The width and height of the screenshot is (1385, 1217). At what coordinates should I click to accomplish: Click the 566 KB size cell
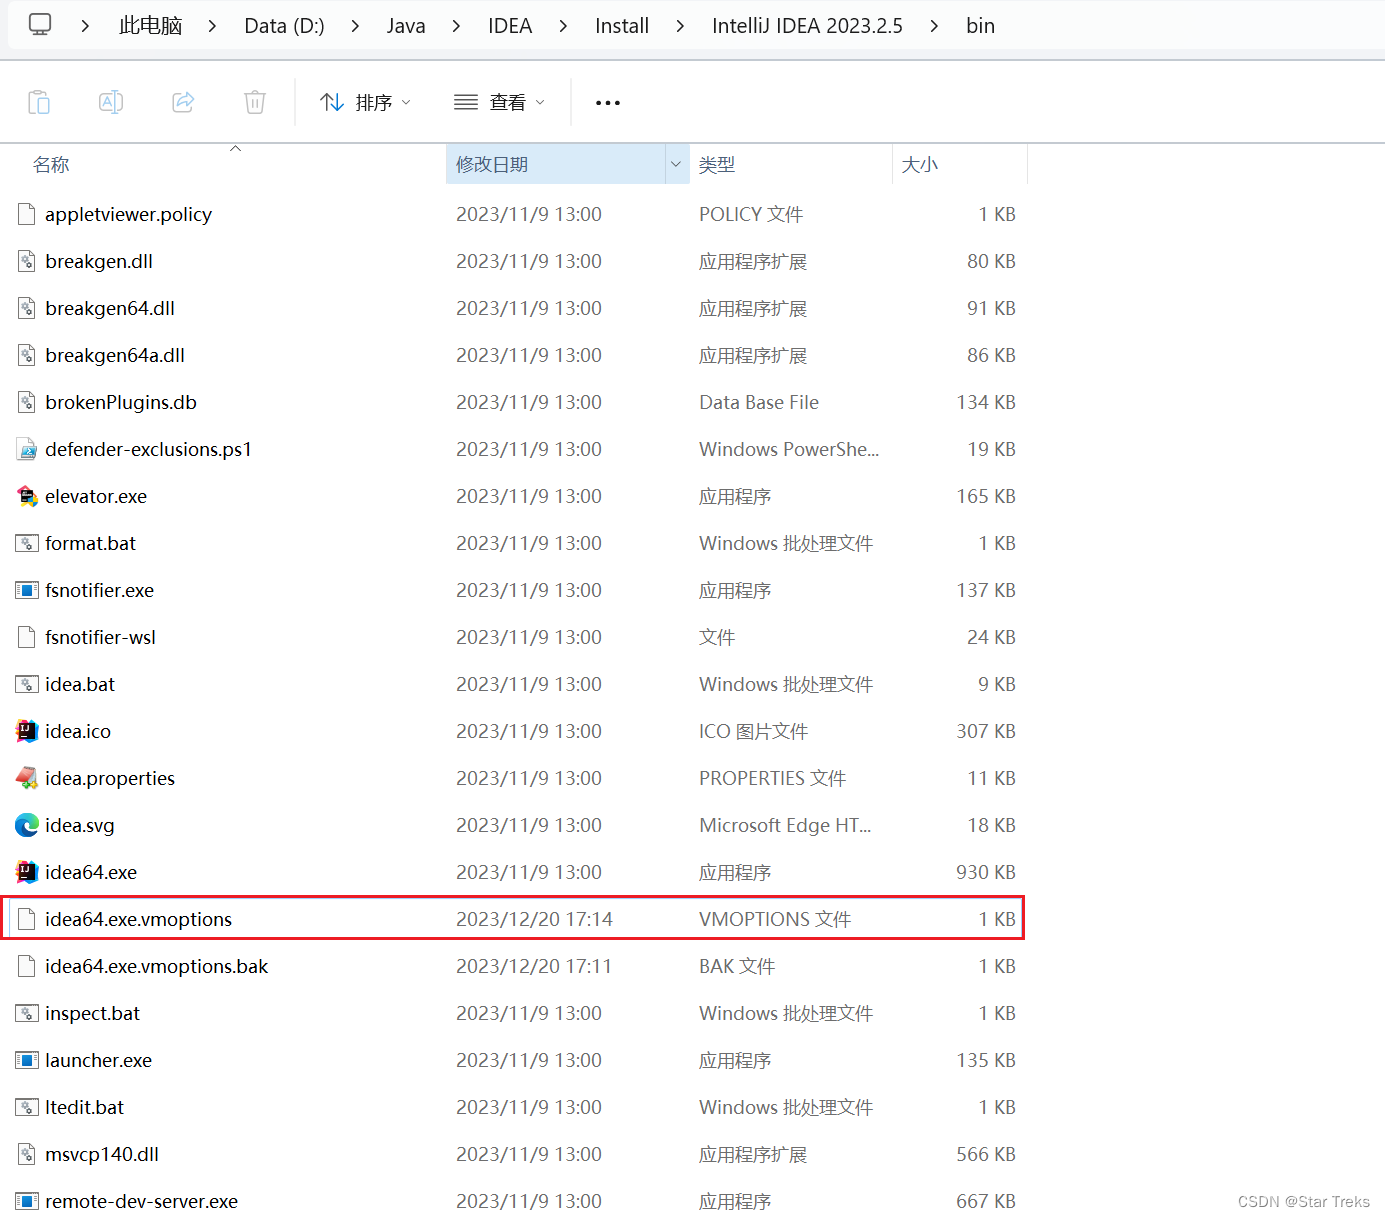[x=985, y=1154]
